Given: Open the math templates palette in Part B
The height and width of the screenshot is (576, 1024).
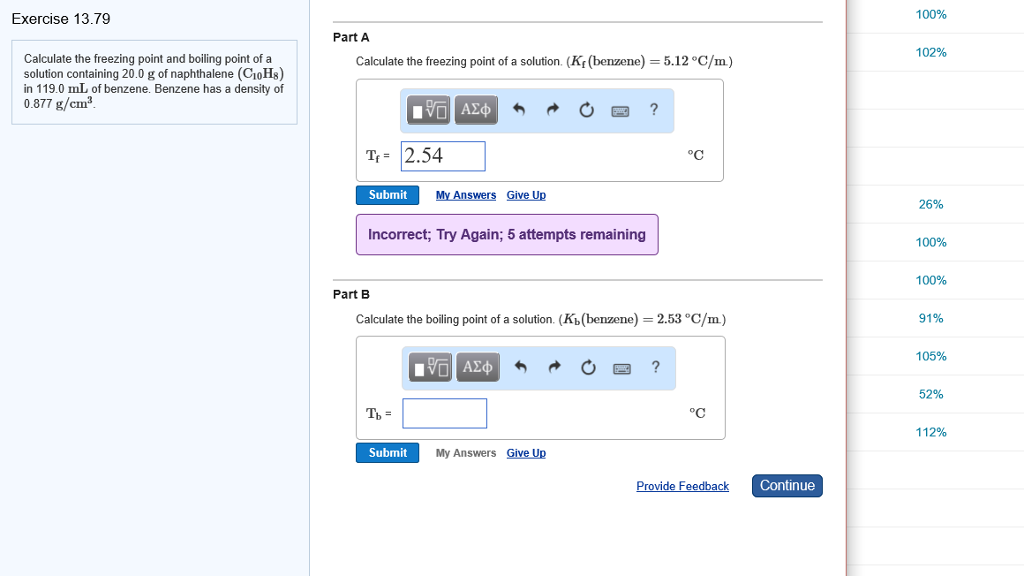Looking at the screenshot, I should (x=428, y=367).
